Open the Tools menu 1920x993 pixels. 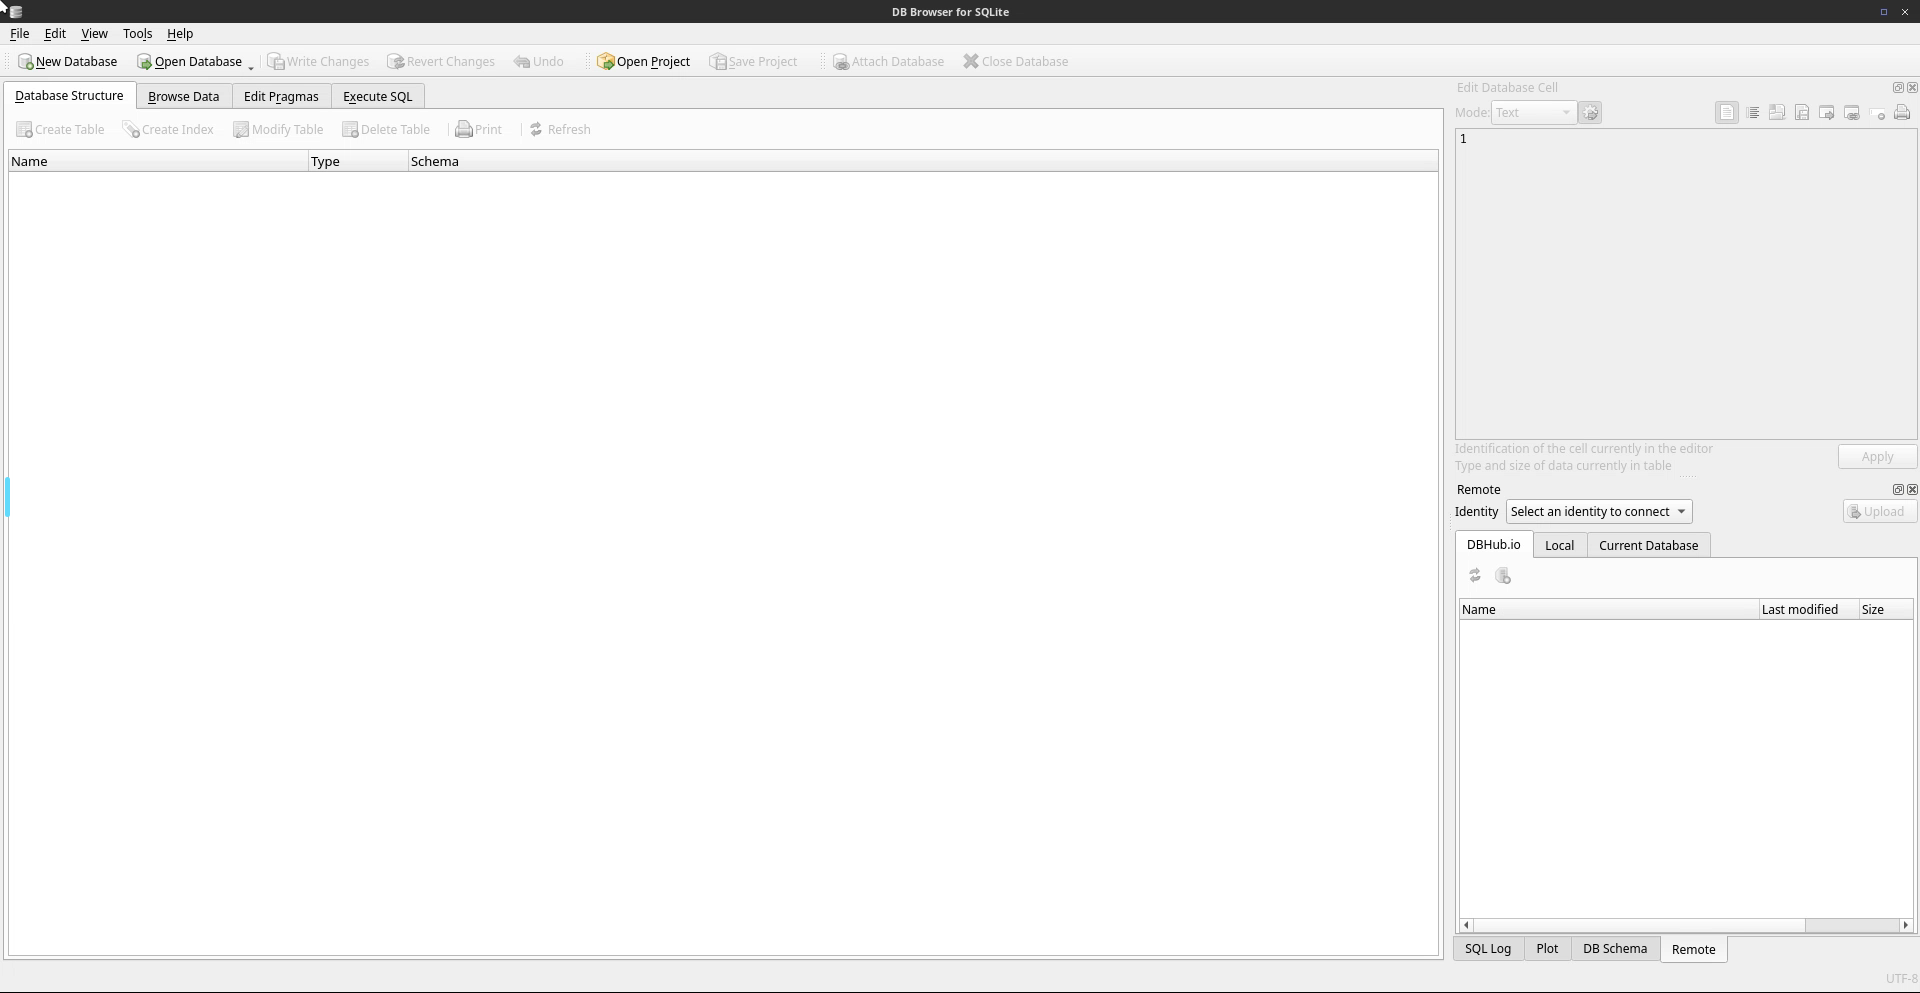tap(137, 34)
